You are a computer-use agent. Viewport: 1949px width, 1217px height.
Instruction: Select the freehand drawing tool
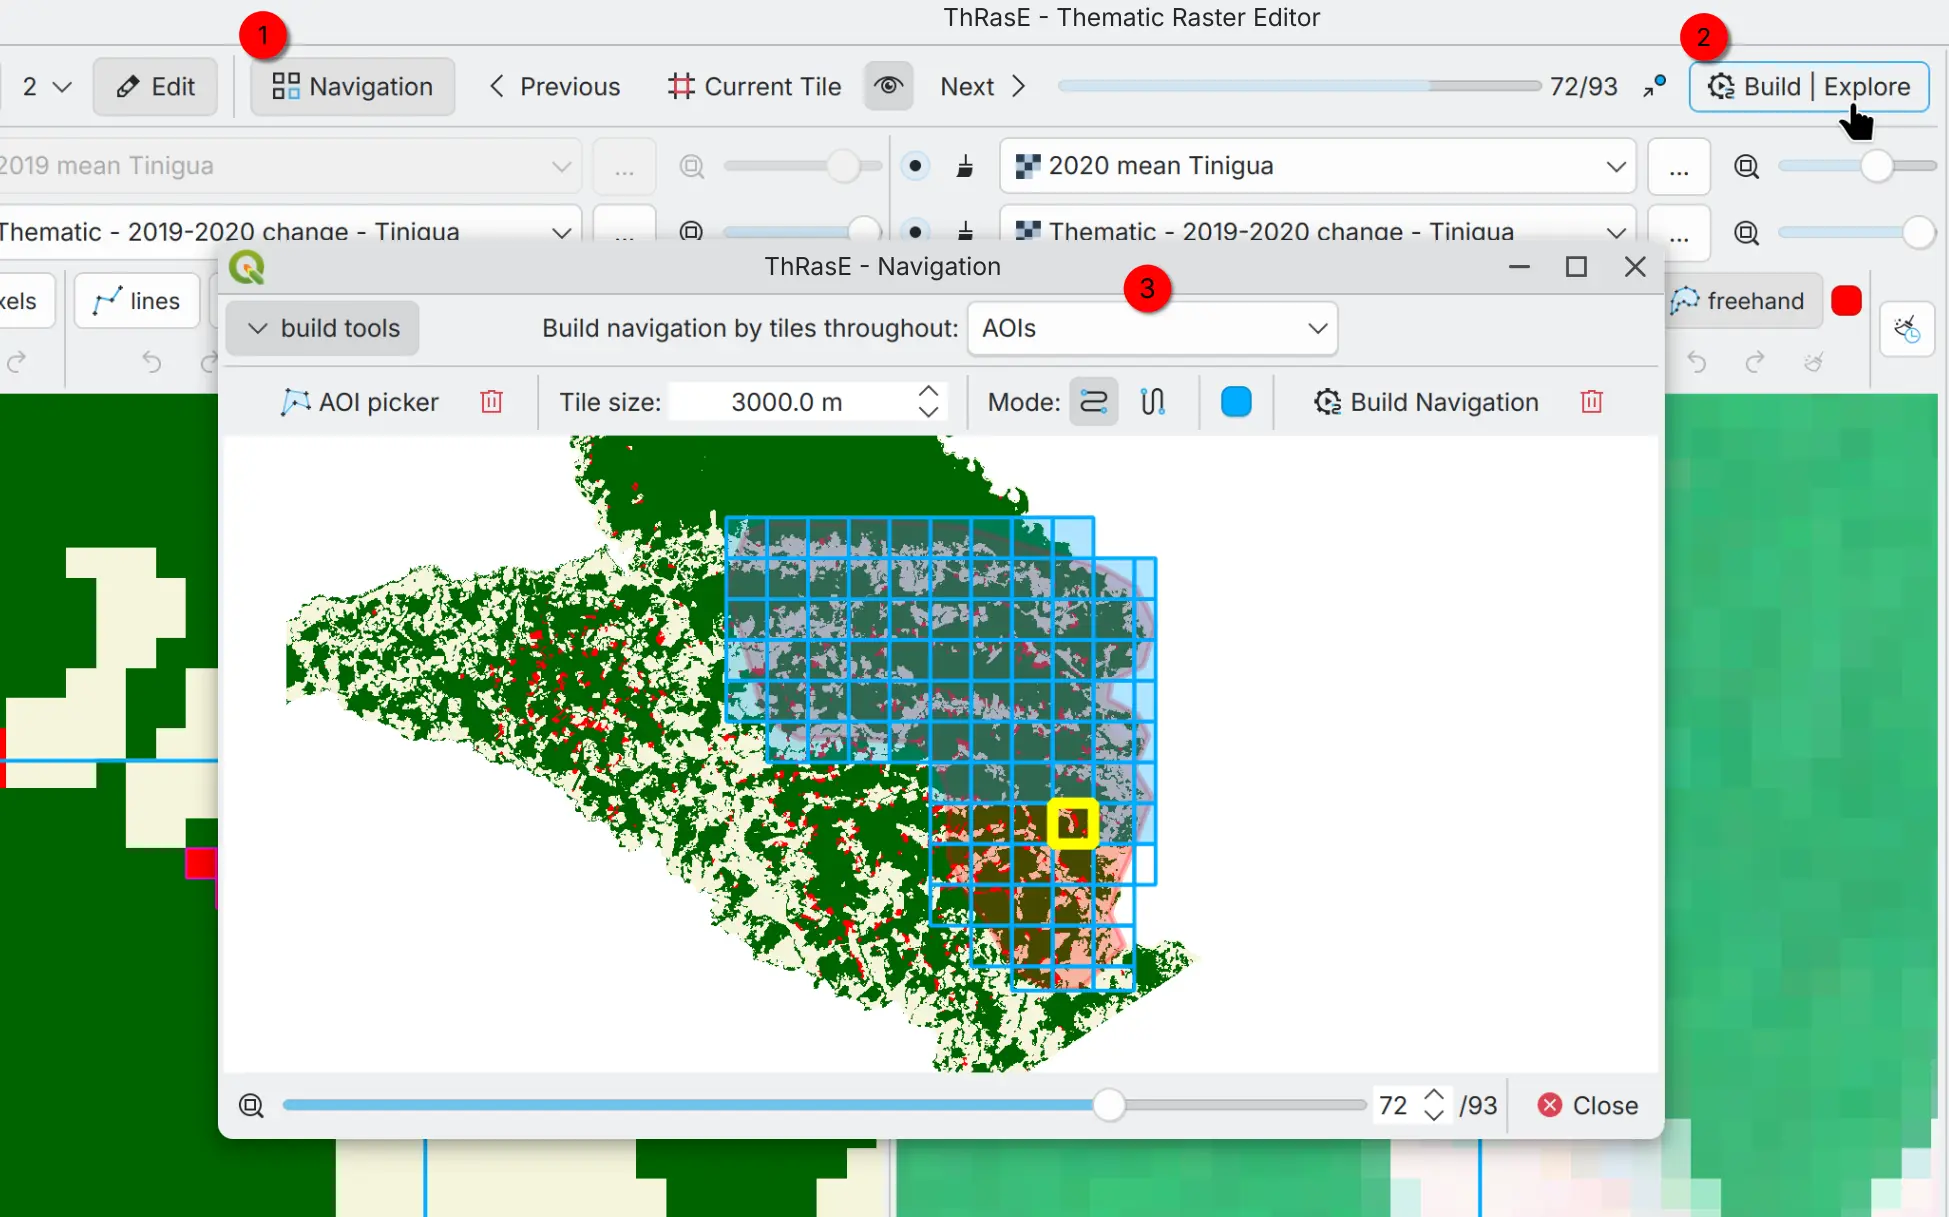pos(1738,301)
